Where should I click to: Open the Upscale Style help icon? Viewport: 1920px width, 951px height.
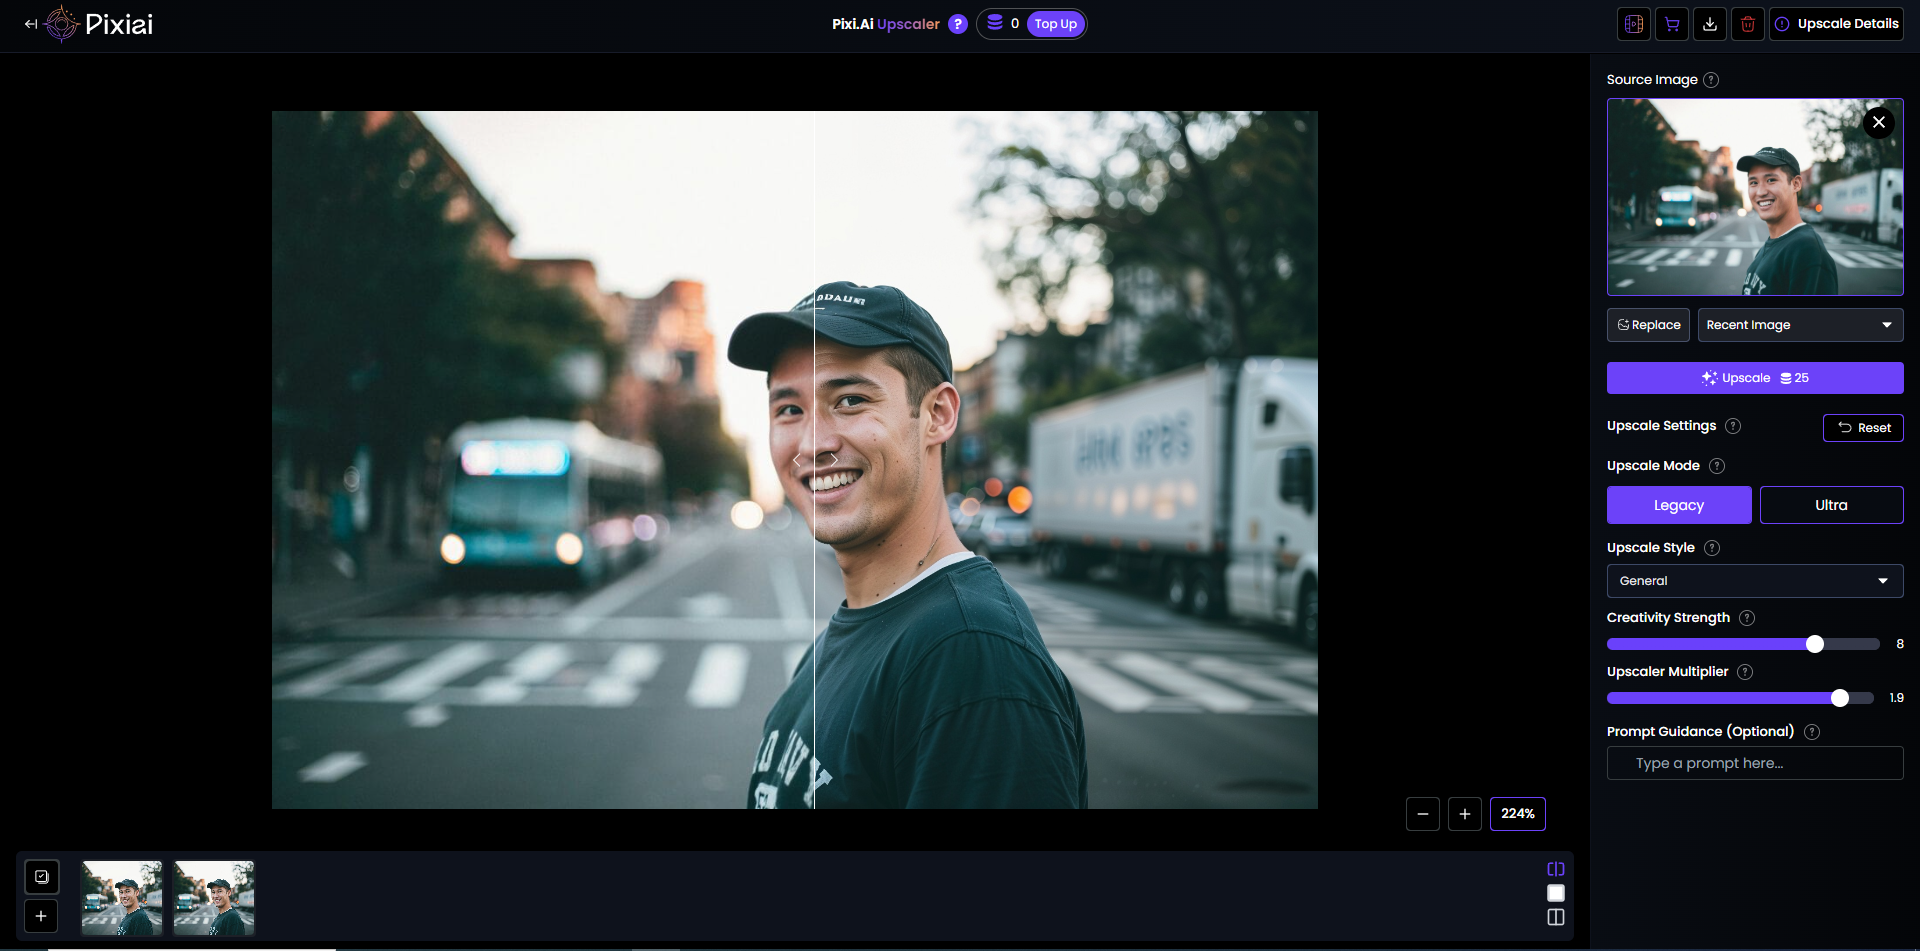[1712, 548]
